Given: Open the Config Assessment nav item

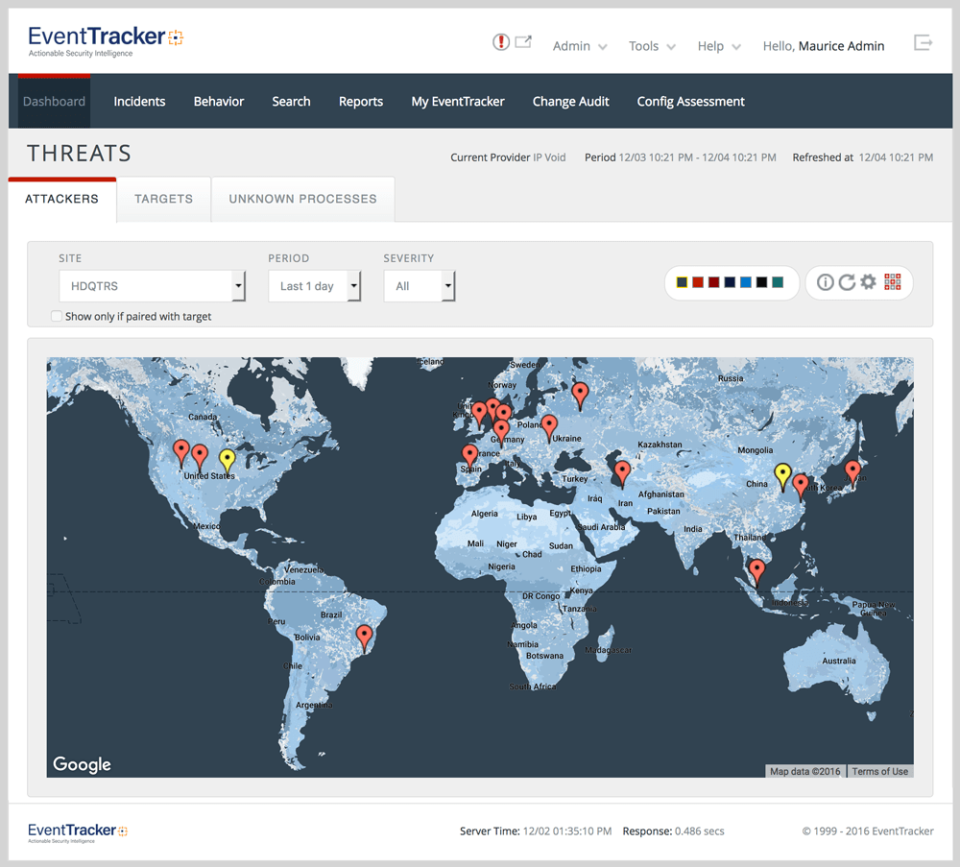Looking at the screenshot, I should [690, 102].
